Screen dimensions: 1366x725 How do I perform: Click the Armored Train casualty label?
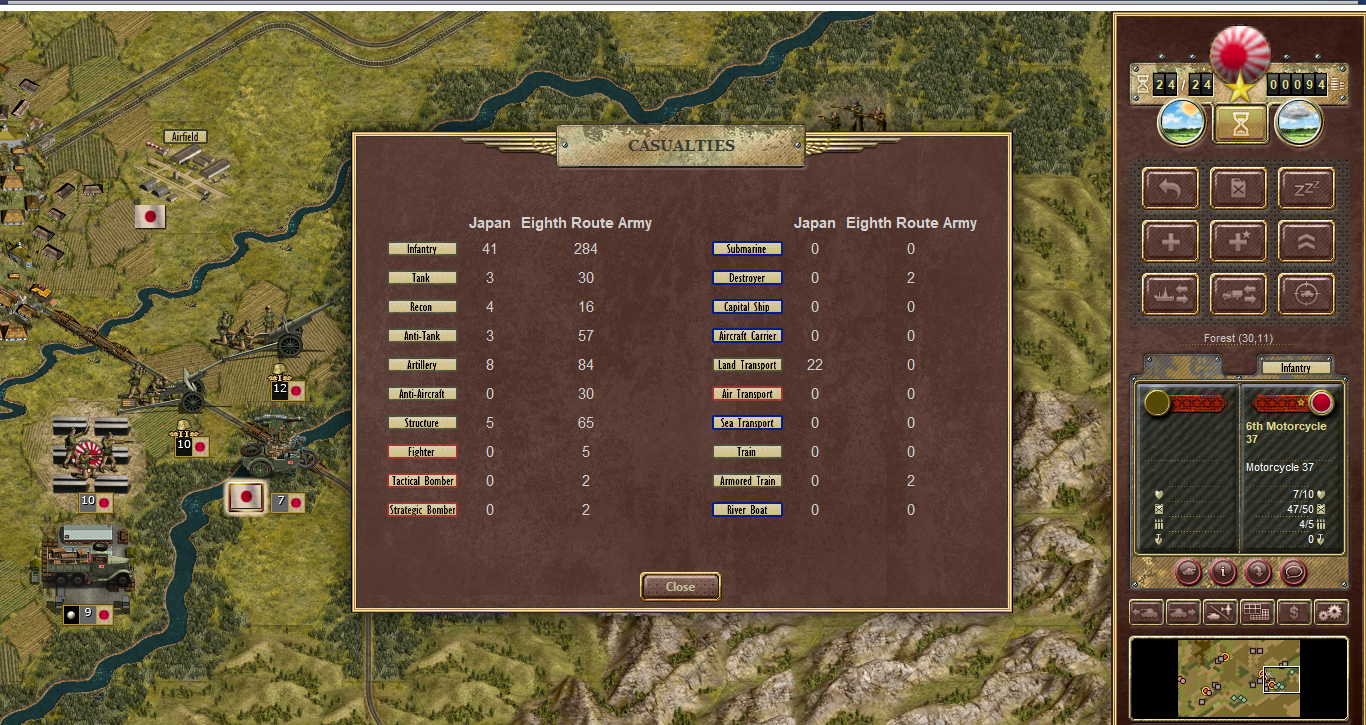pyautogui.click(x=747, y=481)
